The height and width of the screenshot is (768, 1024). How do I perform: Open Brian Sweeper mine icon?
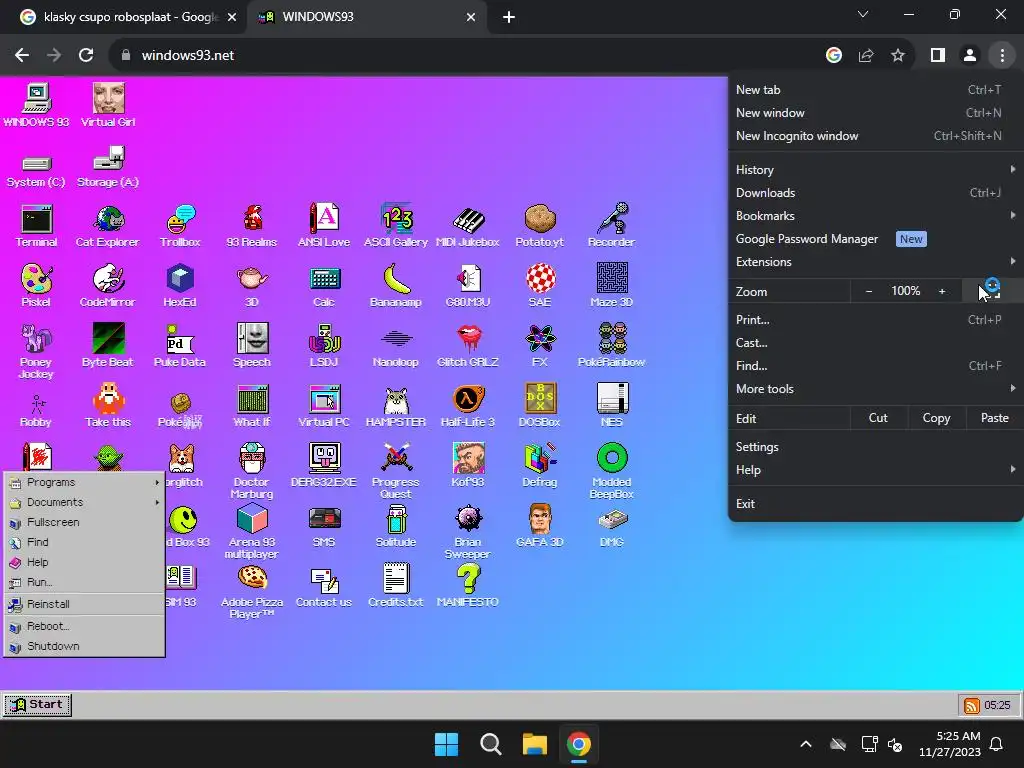[x=468, y=531]
